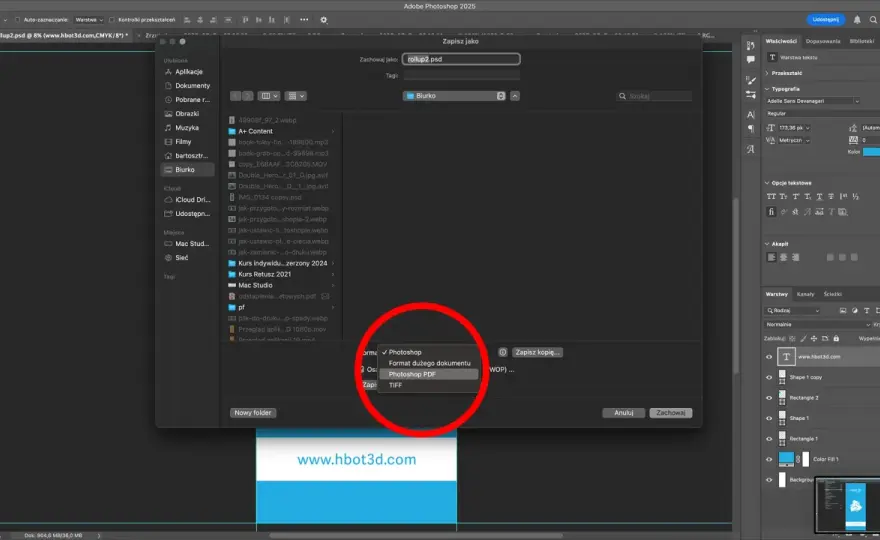Click the lock all layer icon
880x540 pixels.
[x=836, y=338]
